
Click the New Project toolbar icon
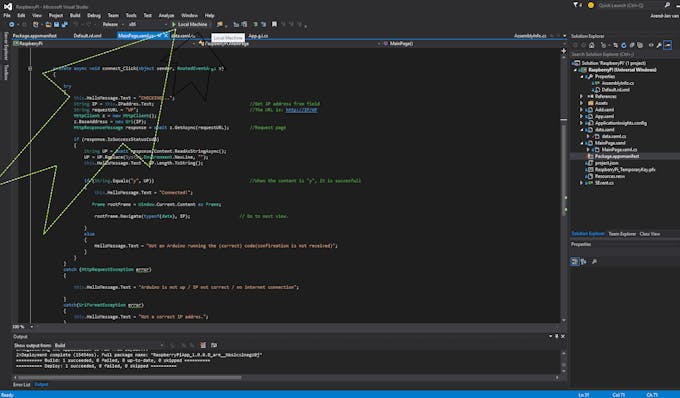pos(36,25)
